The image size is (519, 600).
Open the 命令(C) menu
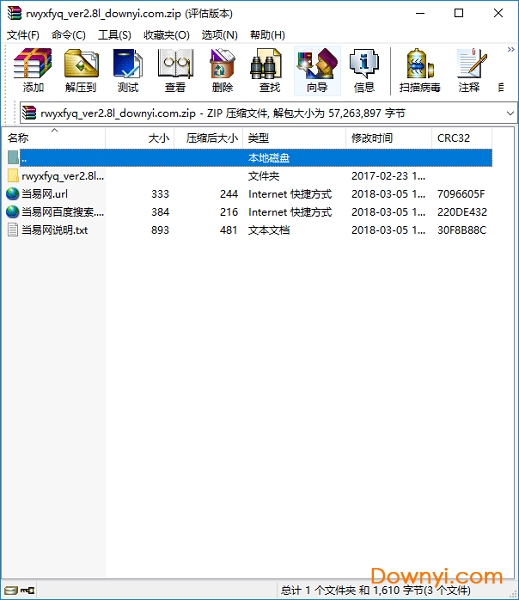coord(69,35)
